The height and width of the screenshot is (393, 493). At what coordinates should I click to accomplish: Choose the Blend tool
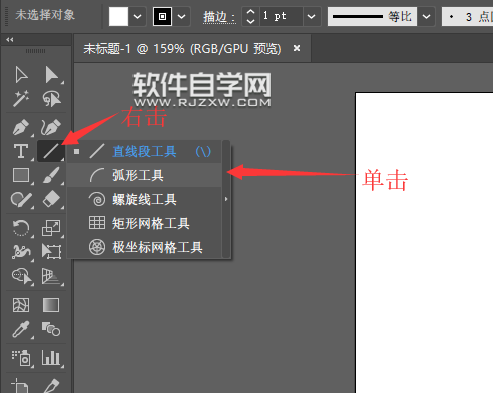point(51,329)
